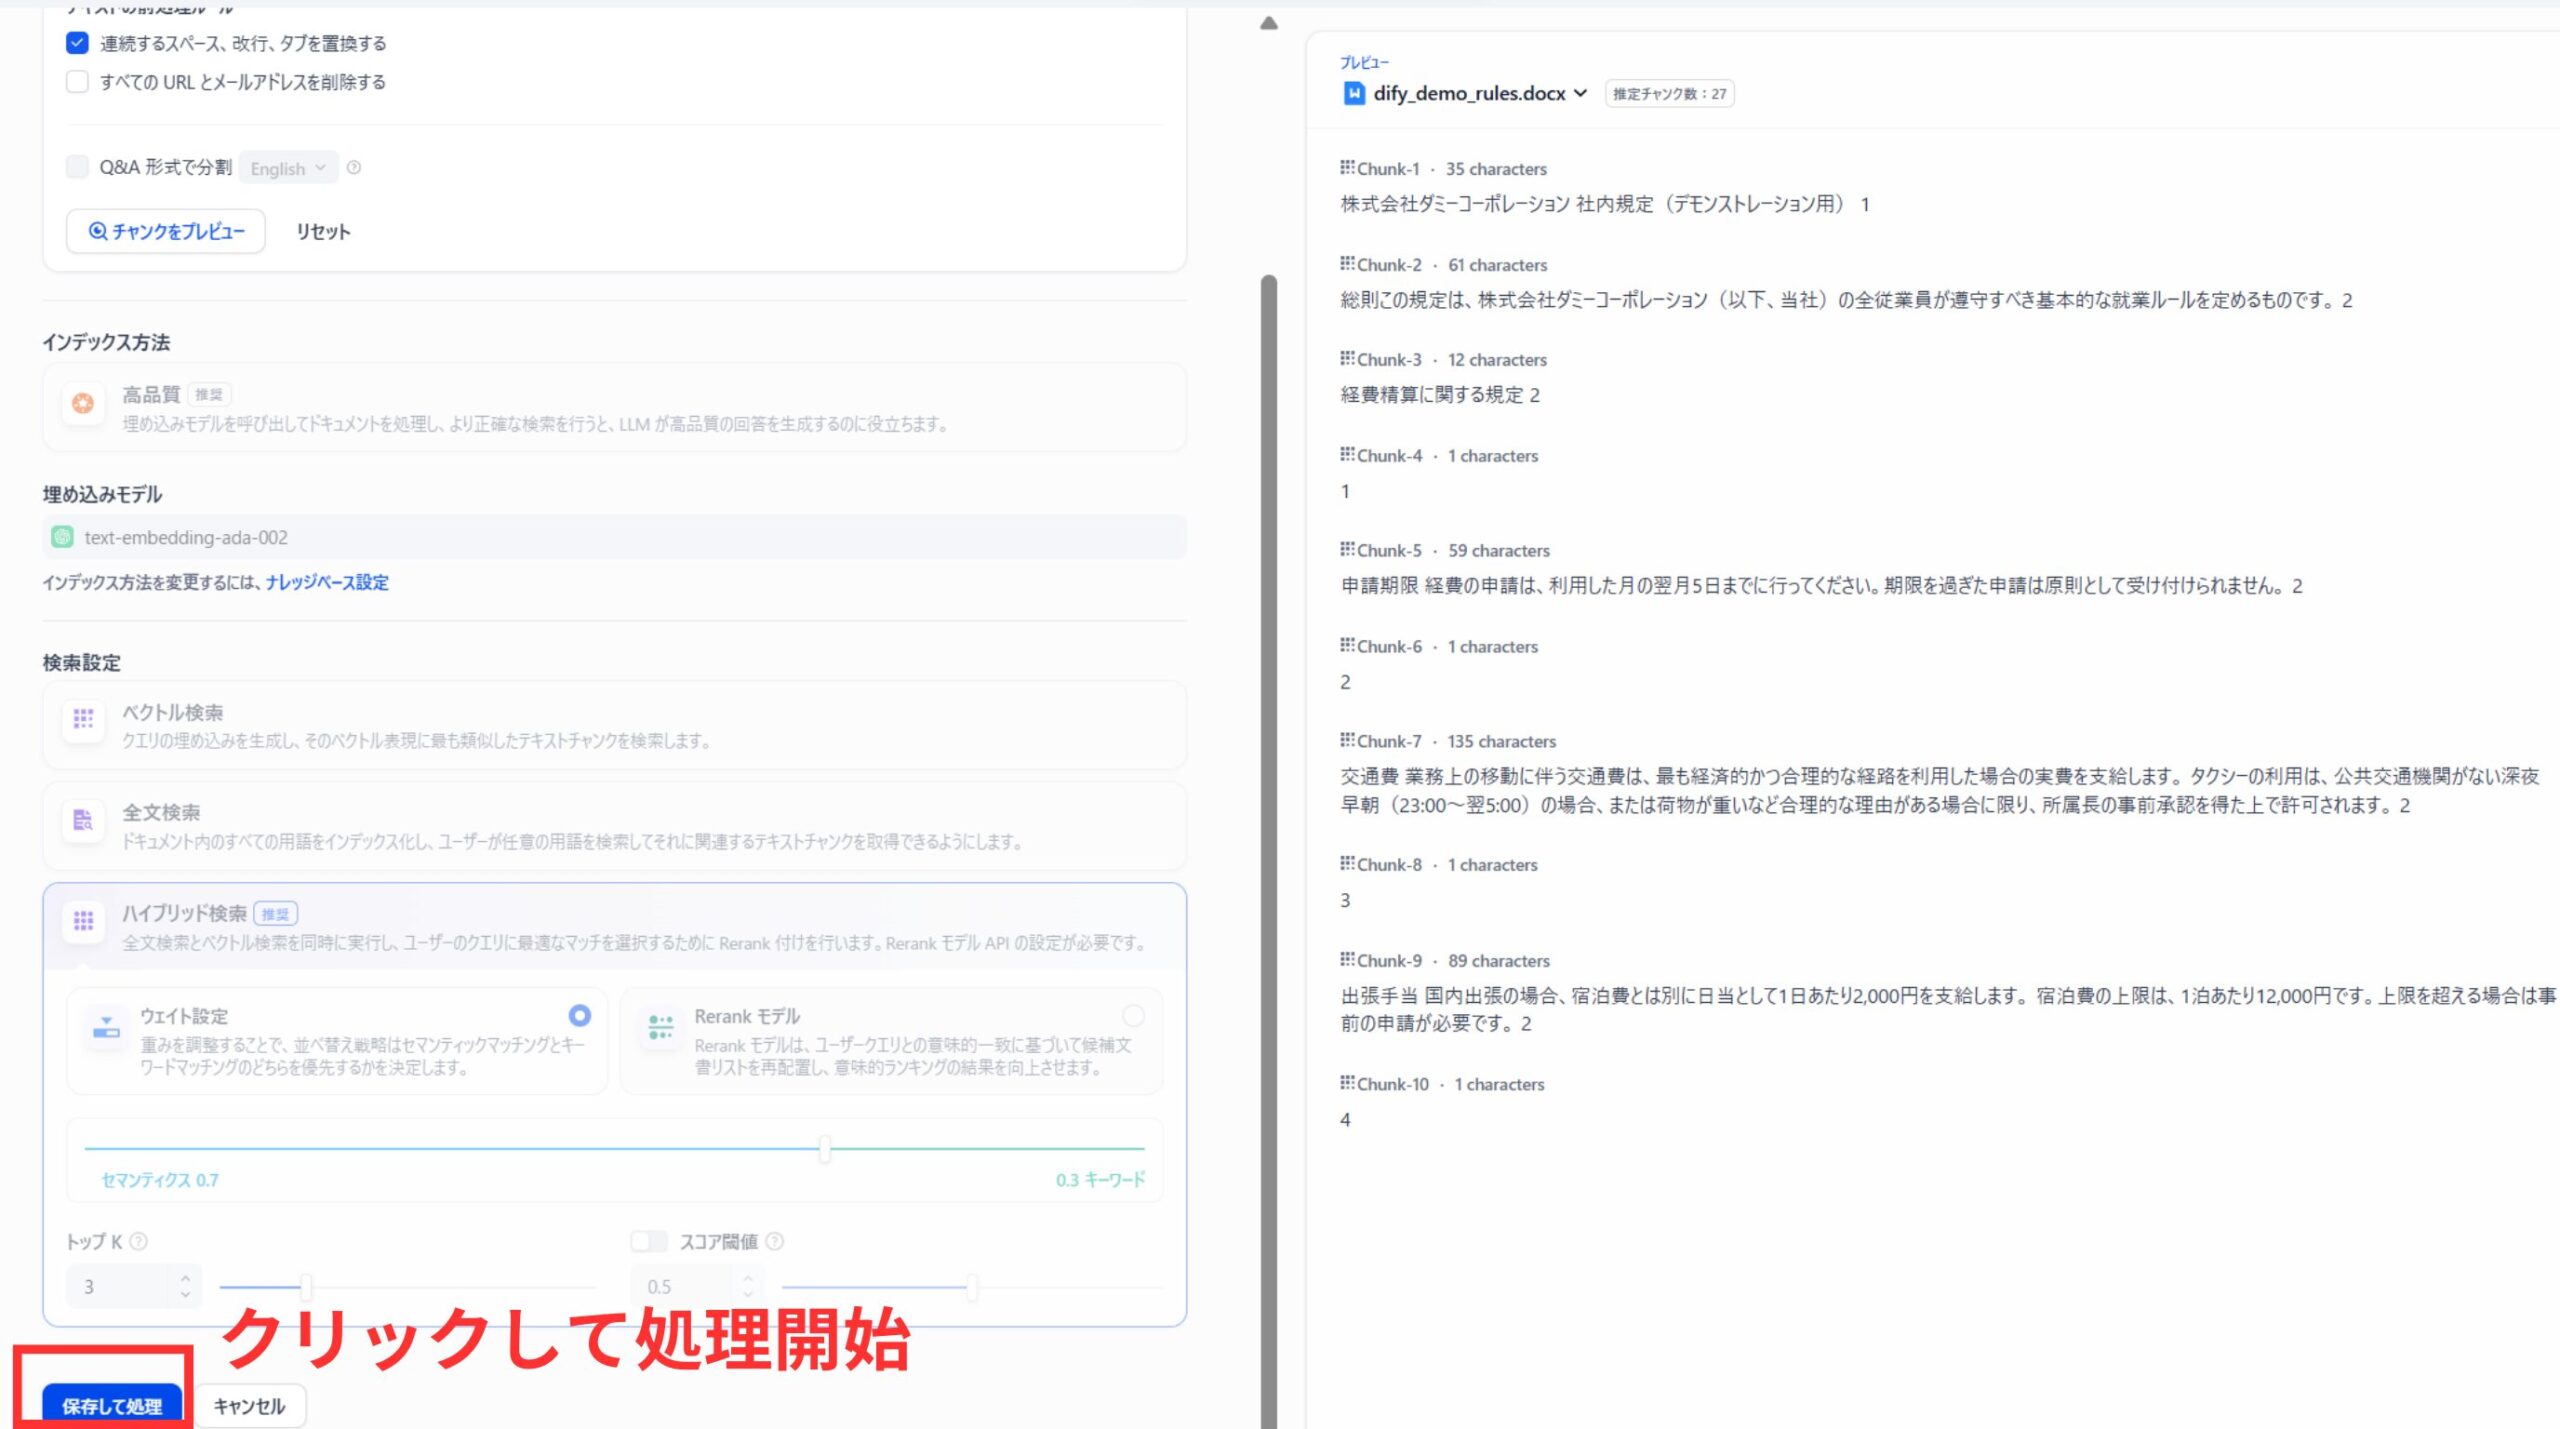Click the Chunk-9 text starting 出張手当
This screenshot has height=1429, width=2560.
point(1948,1009)
